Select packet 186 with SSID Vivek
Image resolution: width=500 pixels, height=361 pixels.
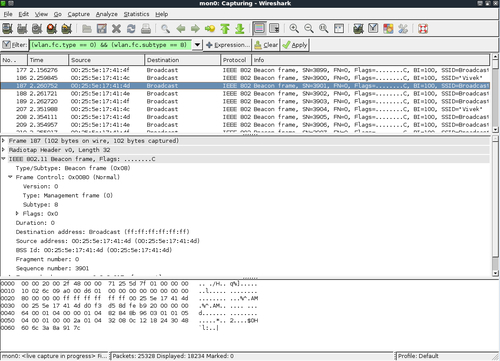(245, 78)
